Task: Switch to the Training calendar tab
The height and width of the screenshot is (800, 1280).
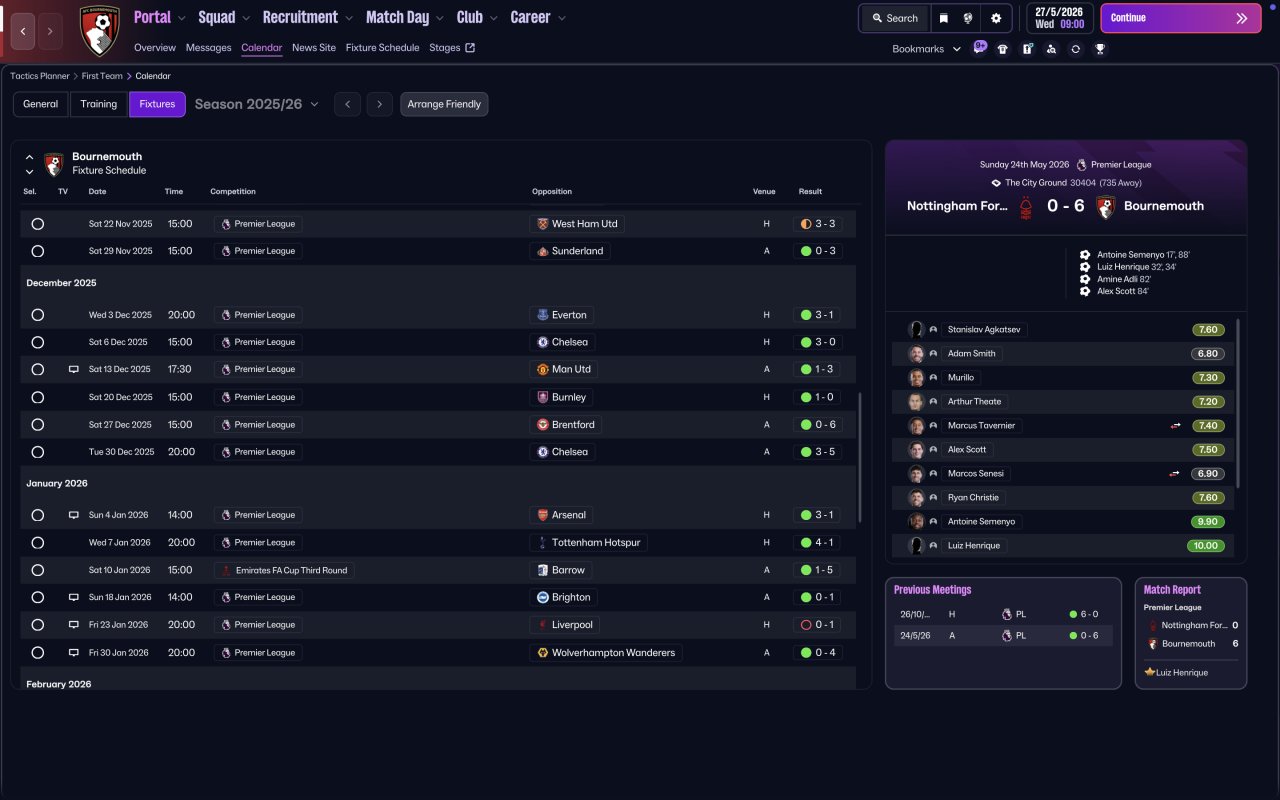Action: pos(99,104)
